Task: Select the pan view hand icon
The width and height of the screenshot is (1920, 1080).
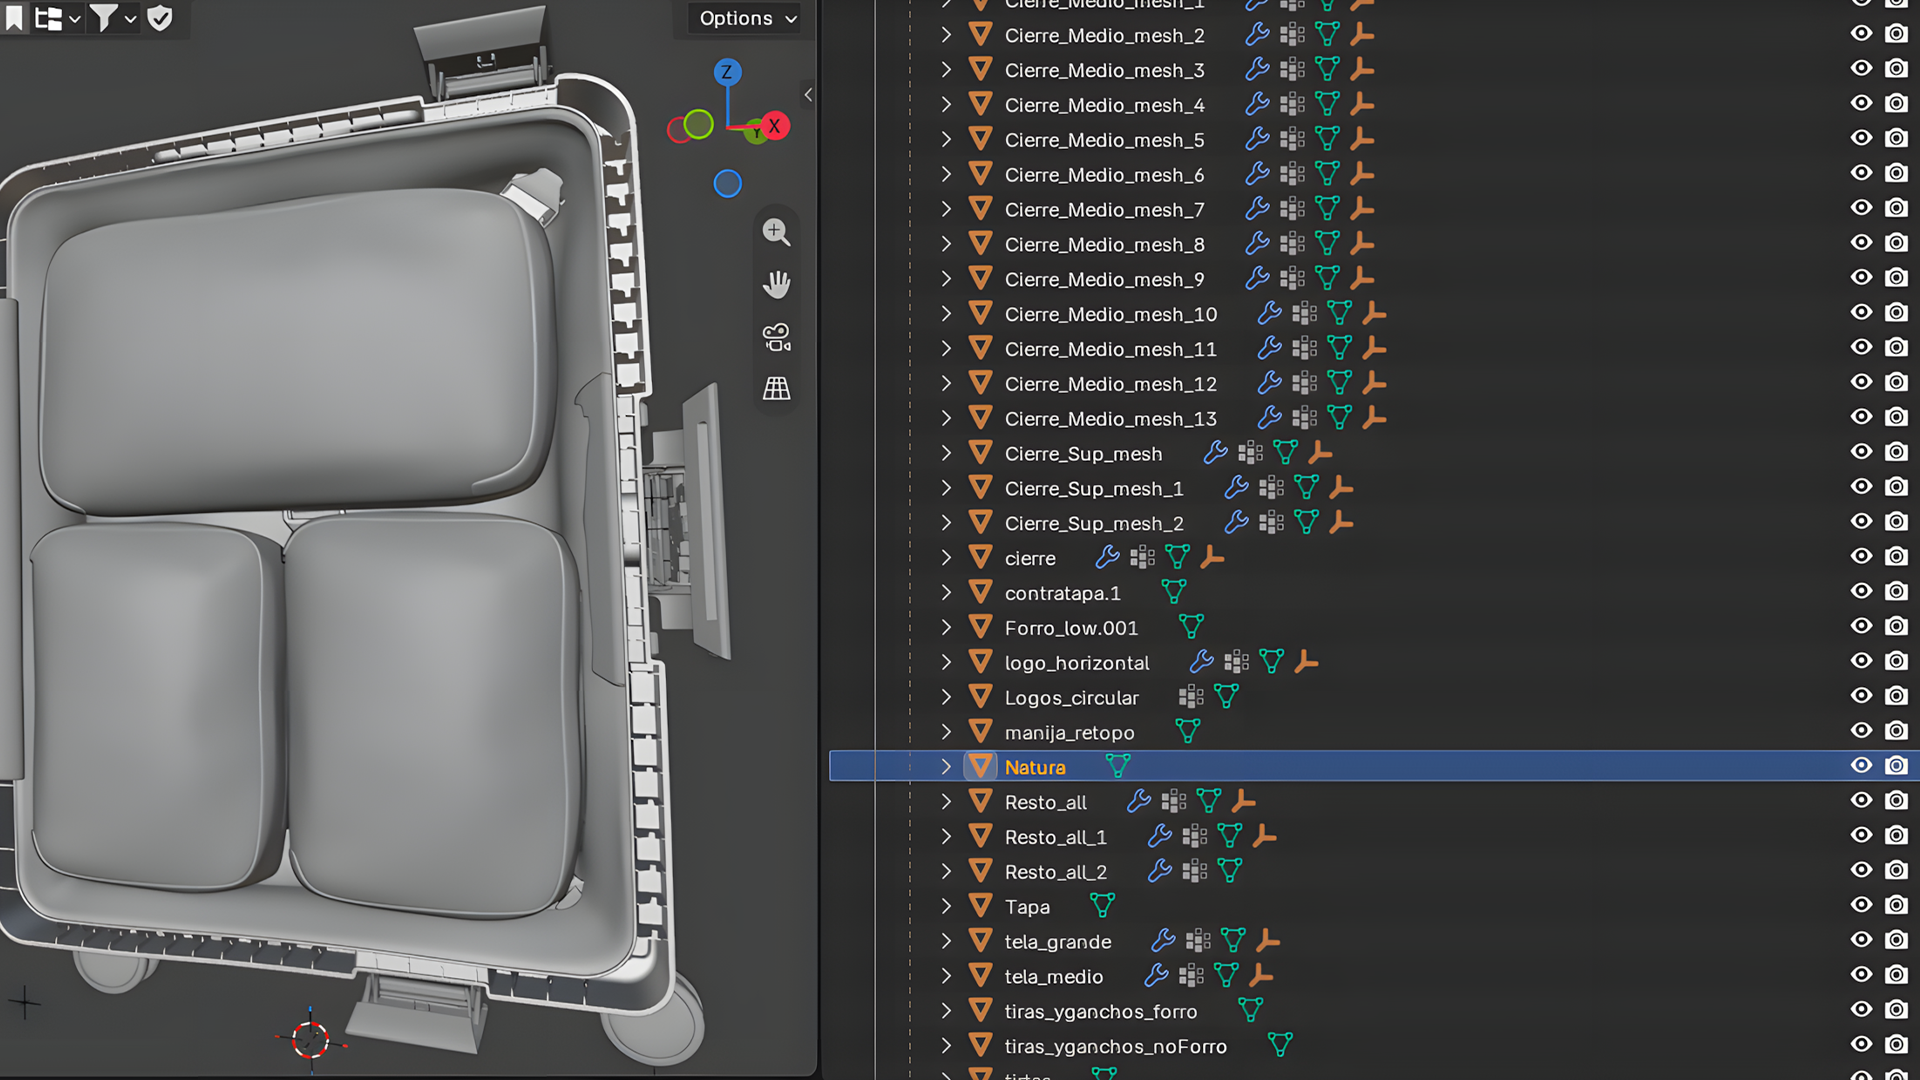Action: pyautogui.click(x=776, y=284)
